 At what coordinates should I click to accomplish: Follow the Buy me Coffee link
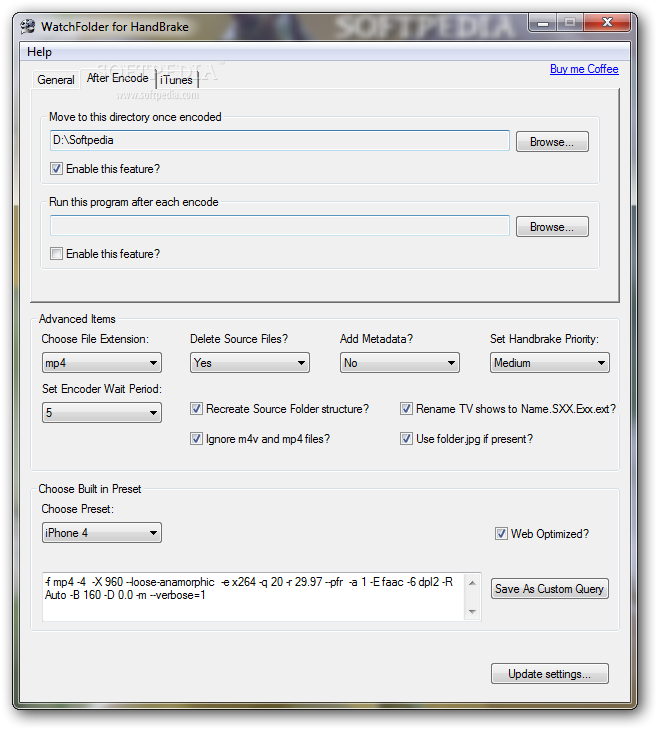(x=584, y=69)
